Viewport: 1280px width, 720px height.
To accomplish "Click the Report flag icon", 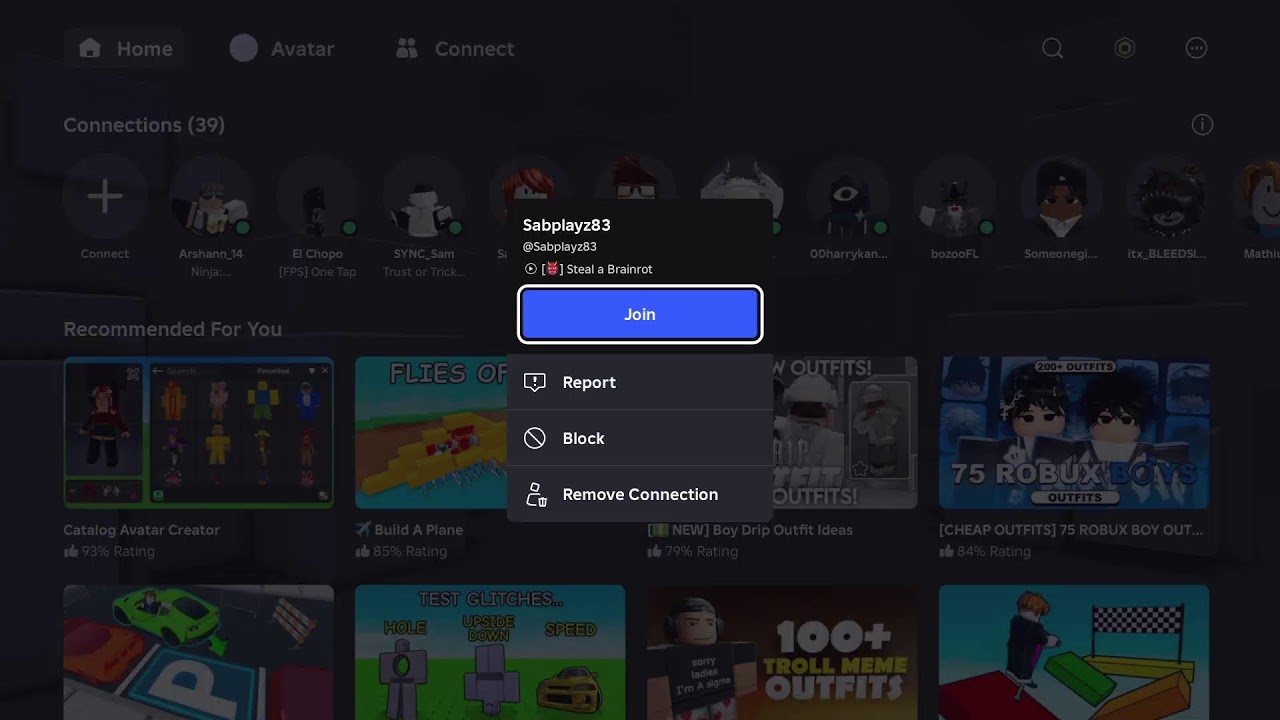I will click(x=535, y=382).
